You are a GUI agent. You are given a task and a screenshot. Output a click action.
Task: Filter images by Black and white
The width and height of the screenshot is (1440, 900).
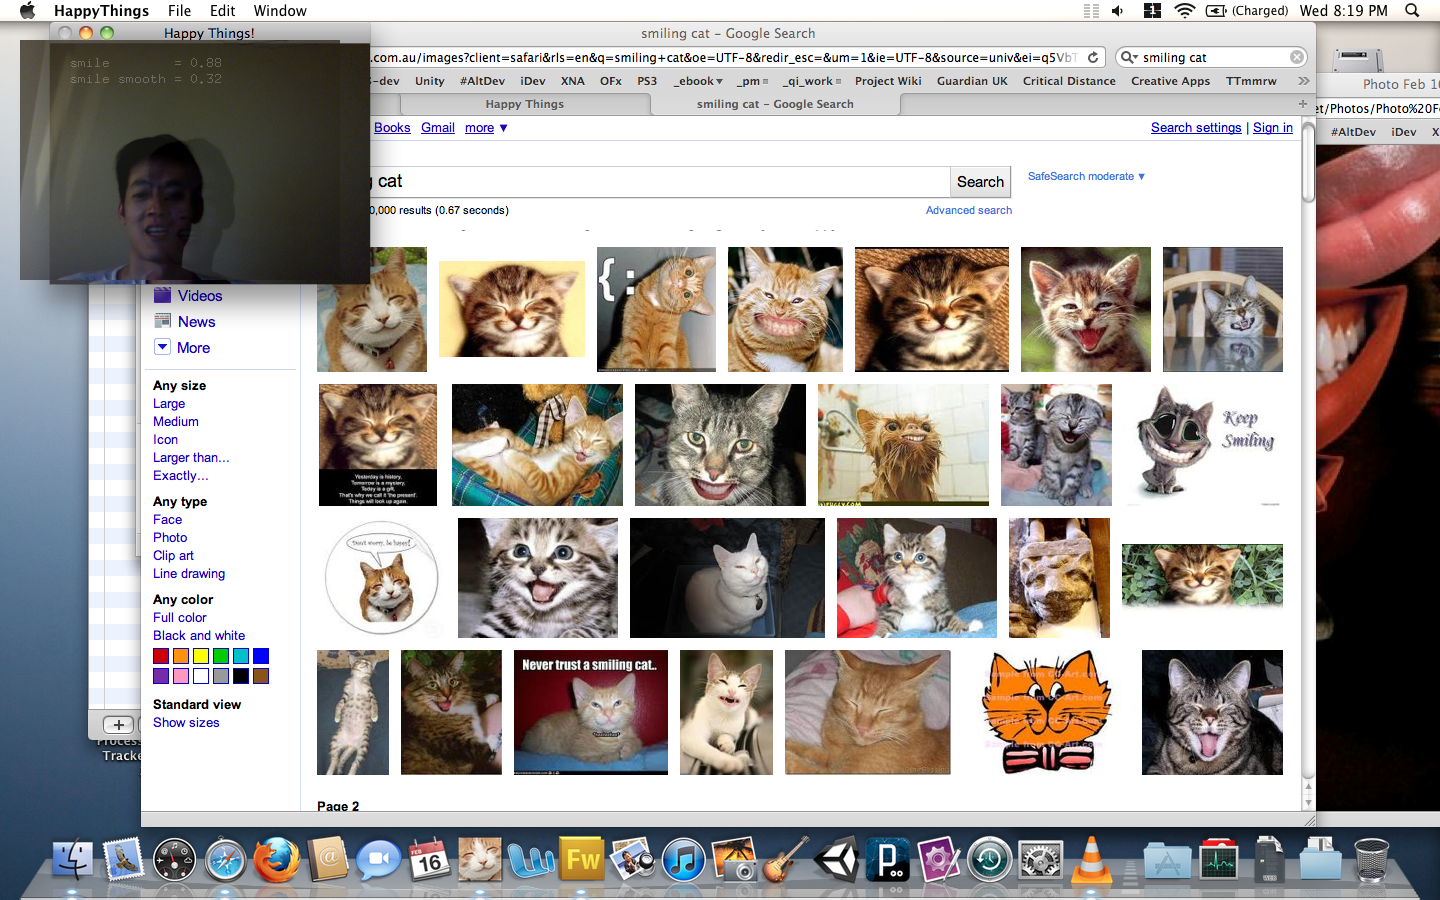point(198,636)
